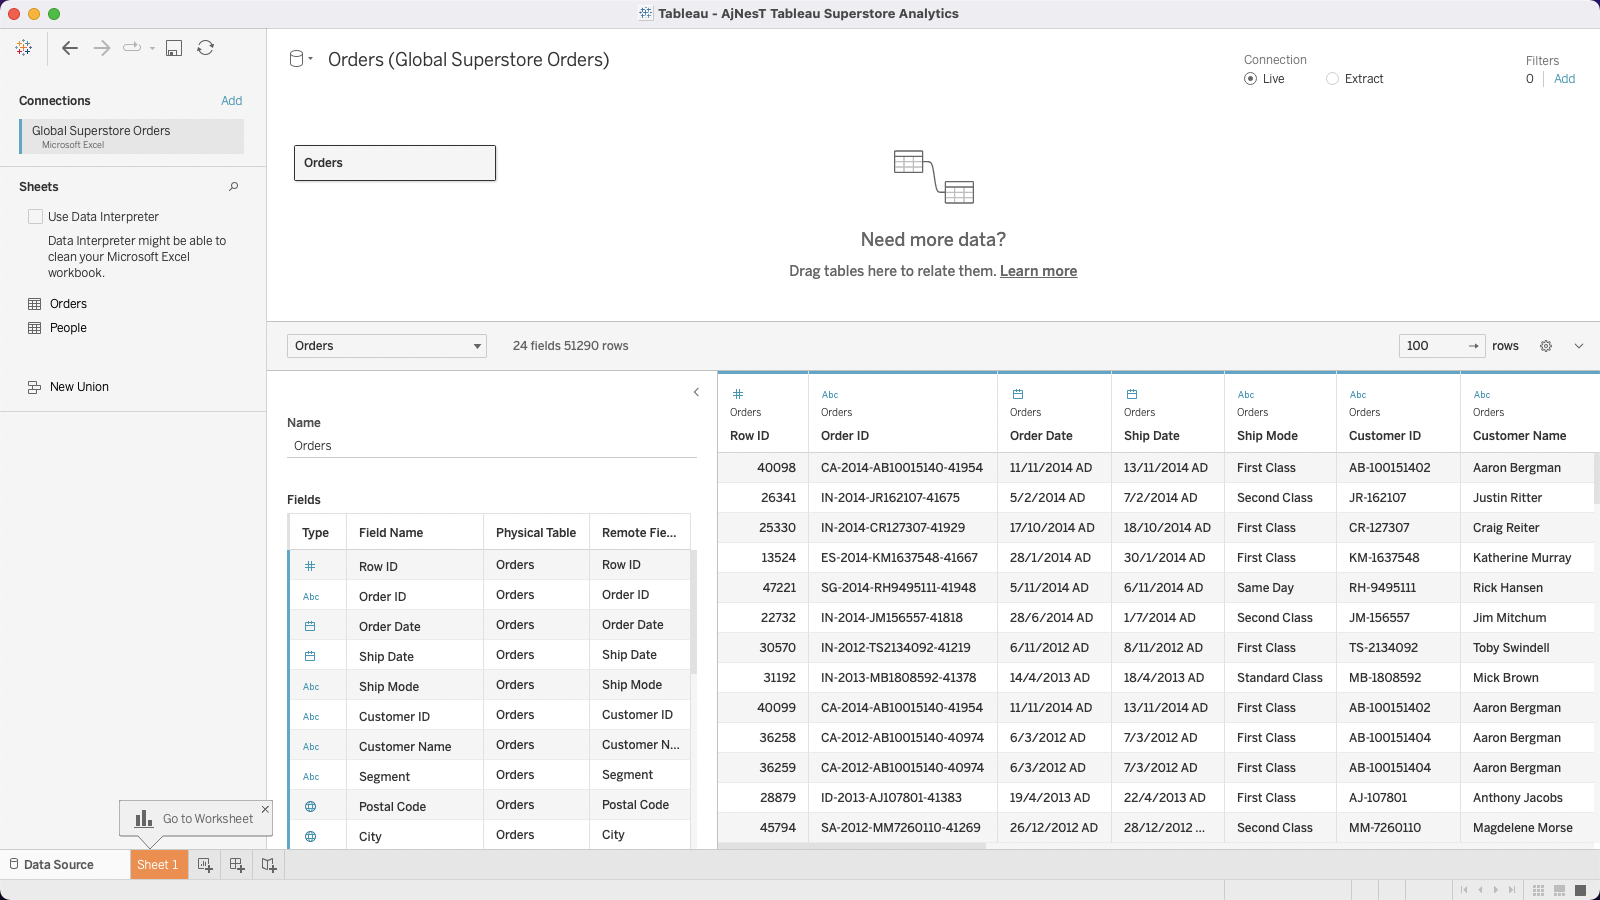This screenshot has height=900, width=1600.
Task: Select the Live connection option
Action: (1251, 79)
